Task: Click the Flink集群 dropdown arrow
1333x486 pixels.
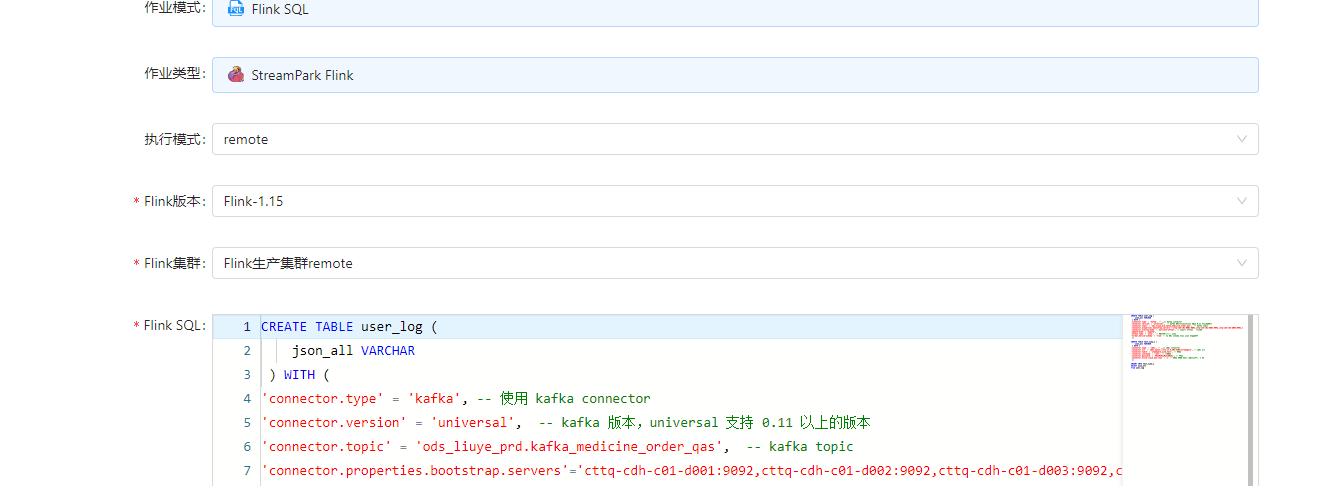Action: 1242,263
